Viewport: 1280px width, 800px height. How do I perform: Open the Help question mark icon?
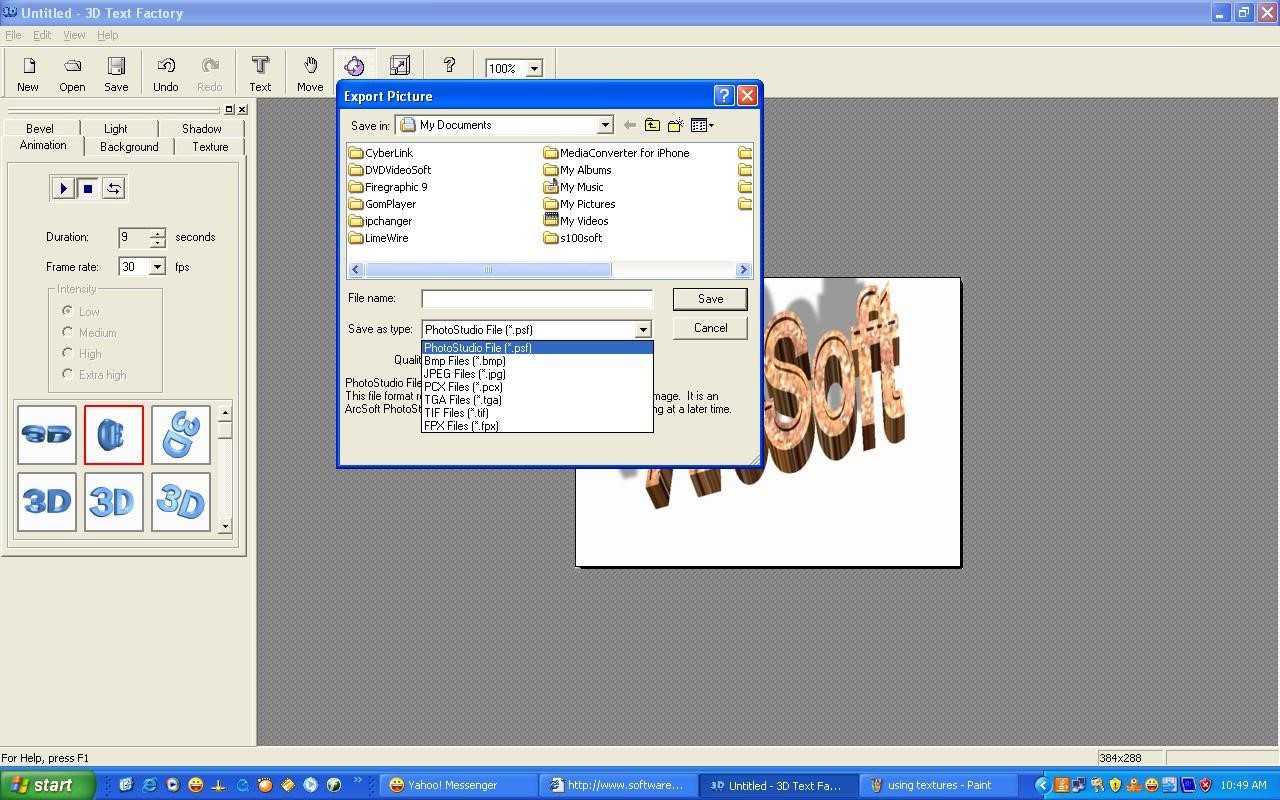pyautogui.click(x=448, y=67)
